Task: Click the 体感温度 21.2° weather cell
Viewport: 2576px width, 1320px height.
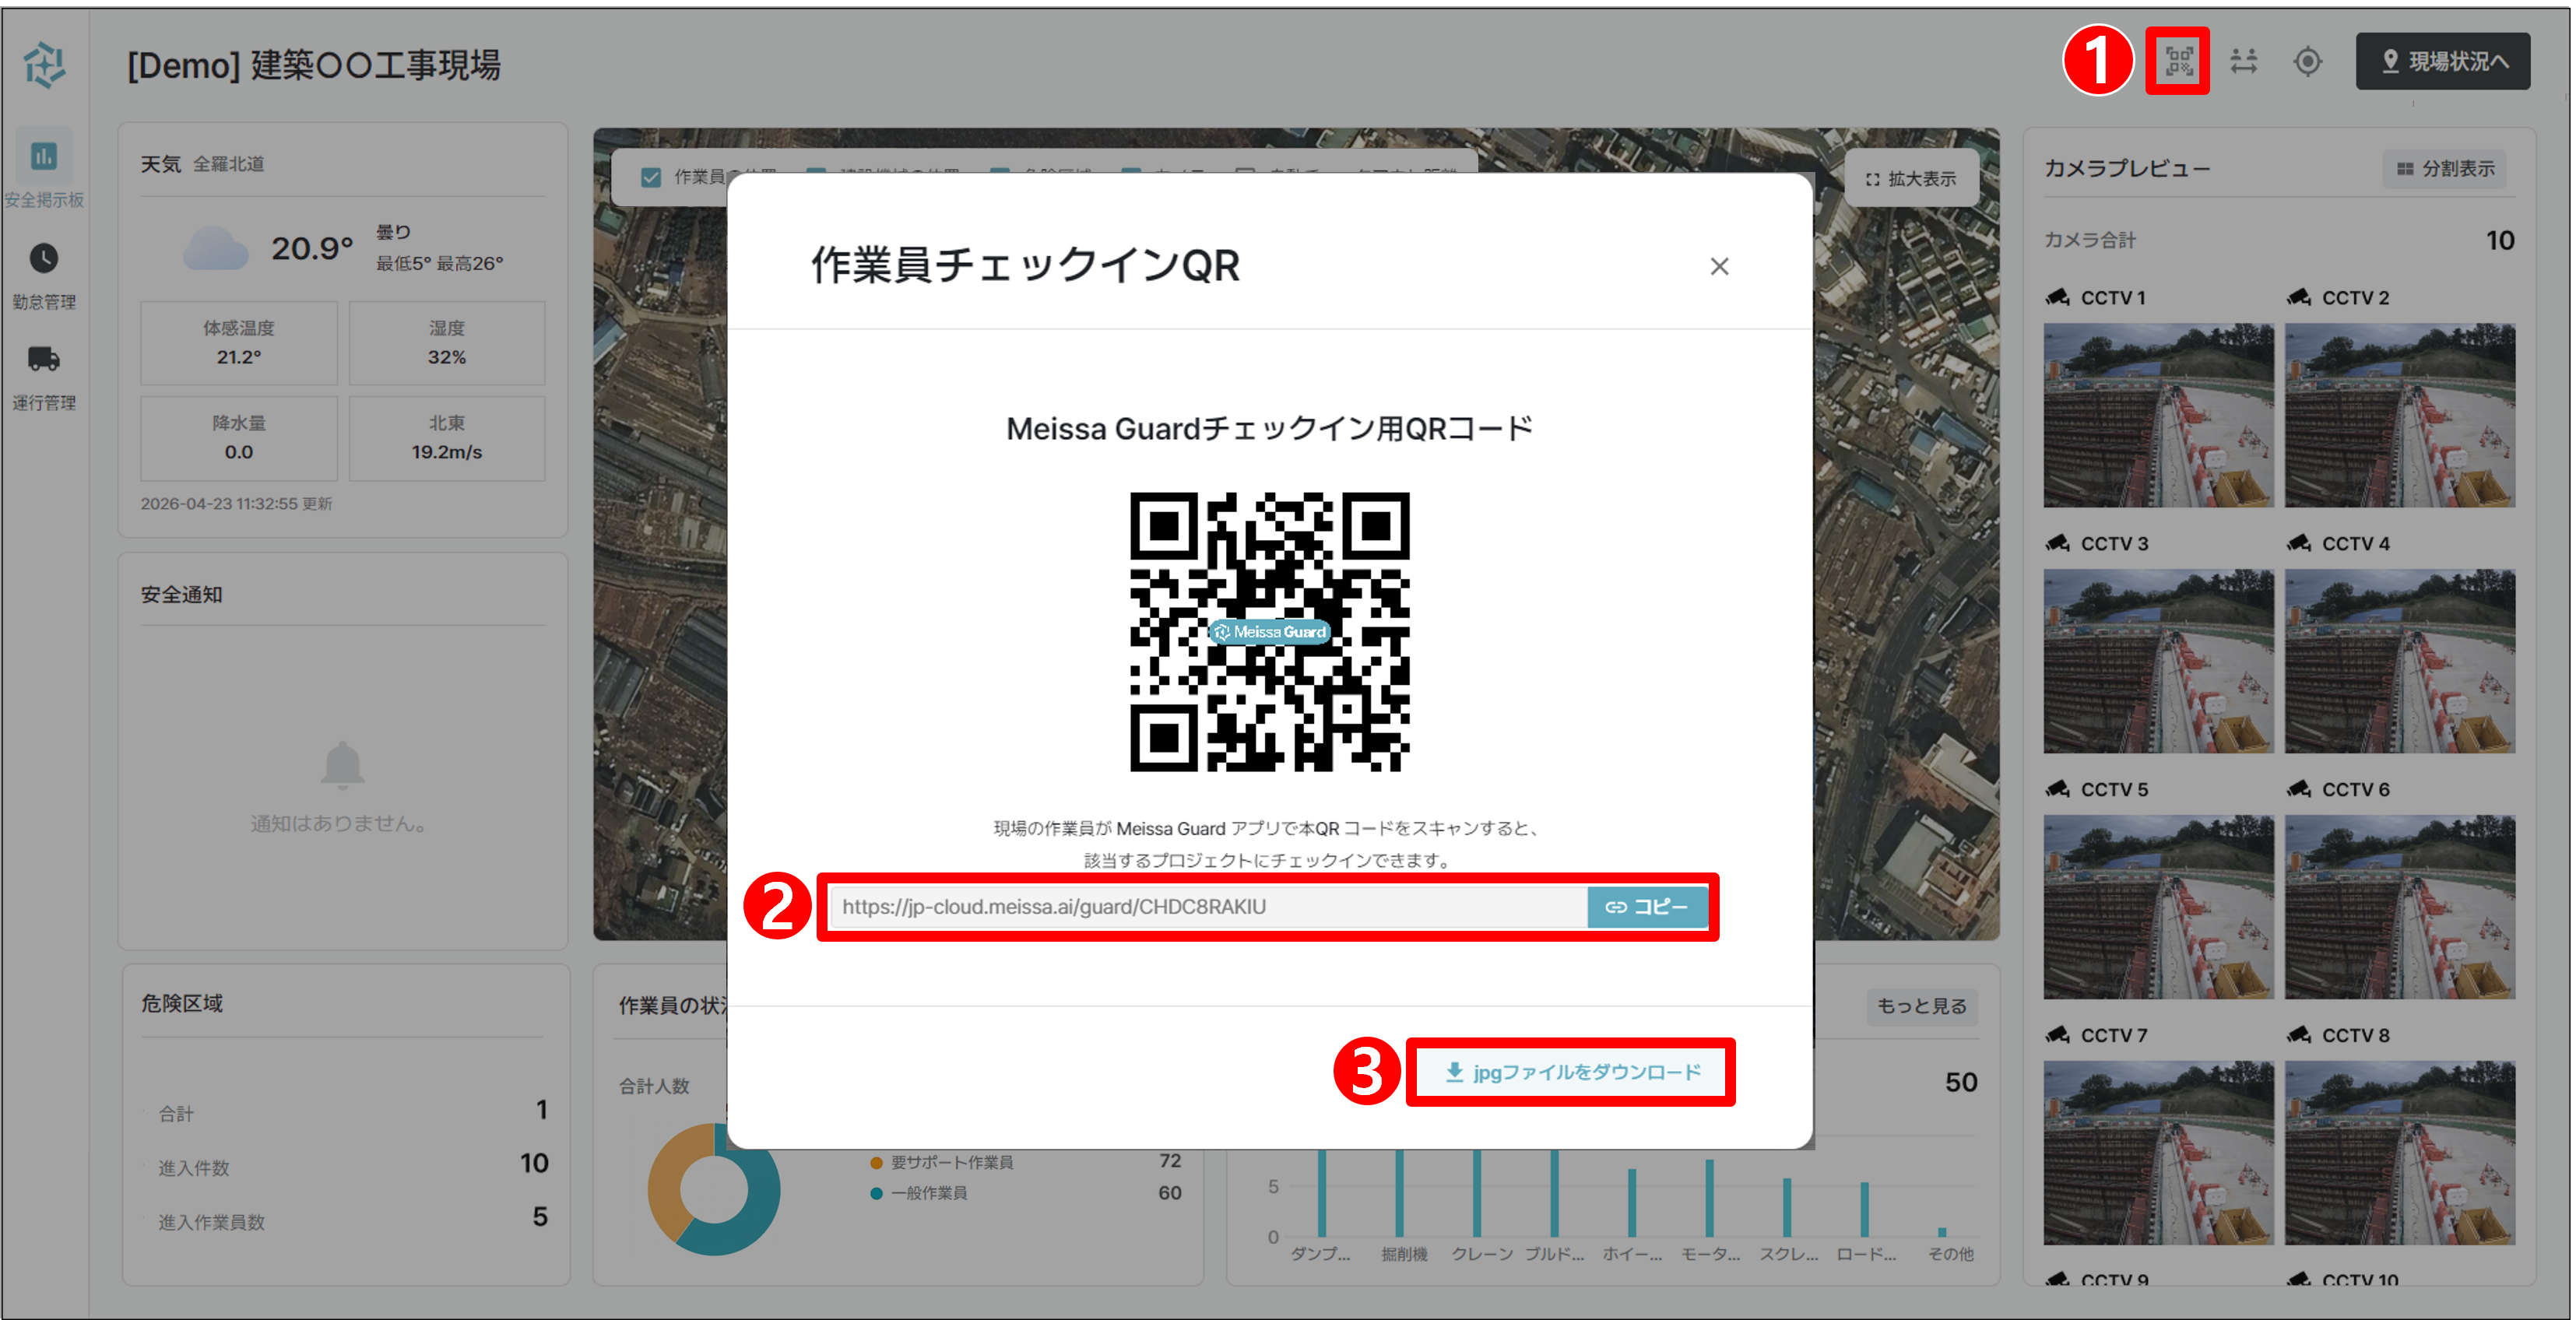Action: point(239,343)
